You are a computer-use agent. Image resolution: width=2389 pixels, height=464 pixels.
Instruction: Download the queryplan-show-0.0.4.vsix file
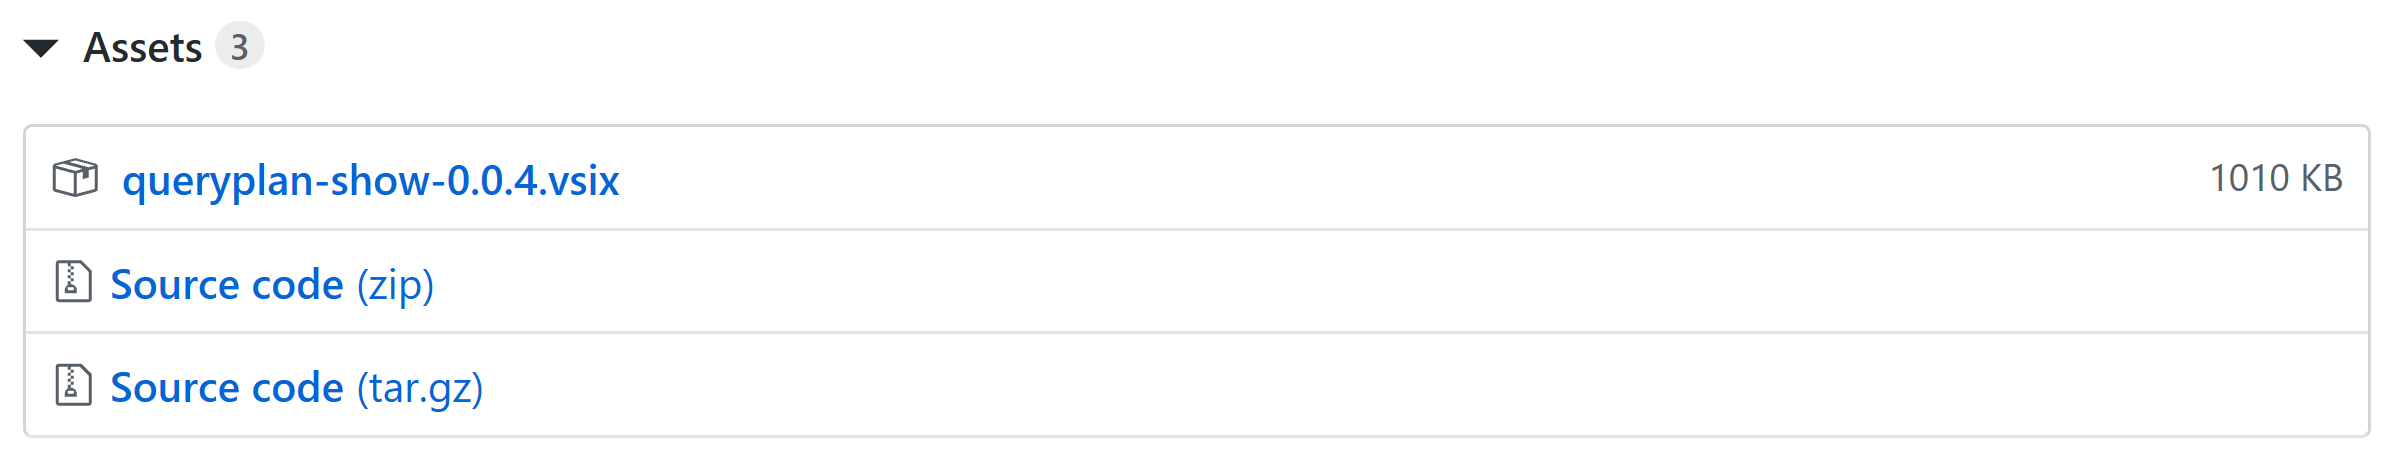pyautogui.click(x=370, y=181)
